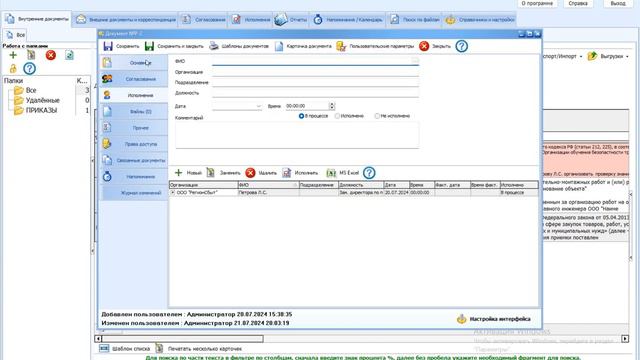
Task: Open help icon beside MS Excel
Action: coord(369,173)
